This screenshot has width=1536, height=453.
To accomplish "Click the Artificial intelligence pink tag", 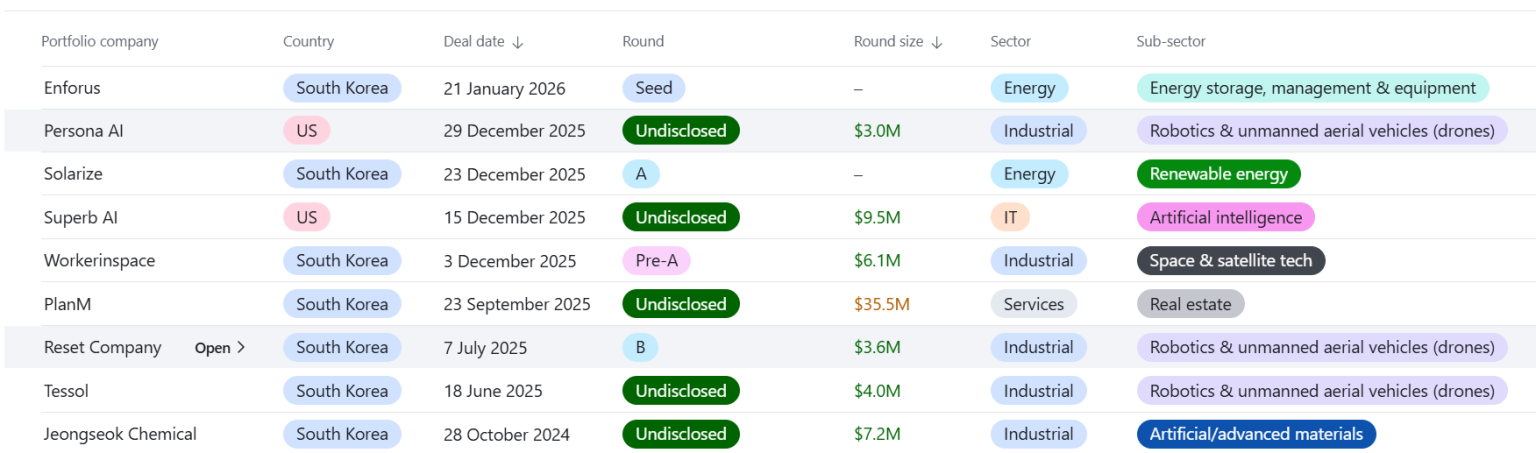I will pyautogui.click(x=1225, y=217).
